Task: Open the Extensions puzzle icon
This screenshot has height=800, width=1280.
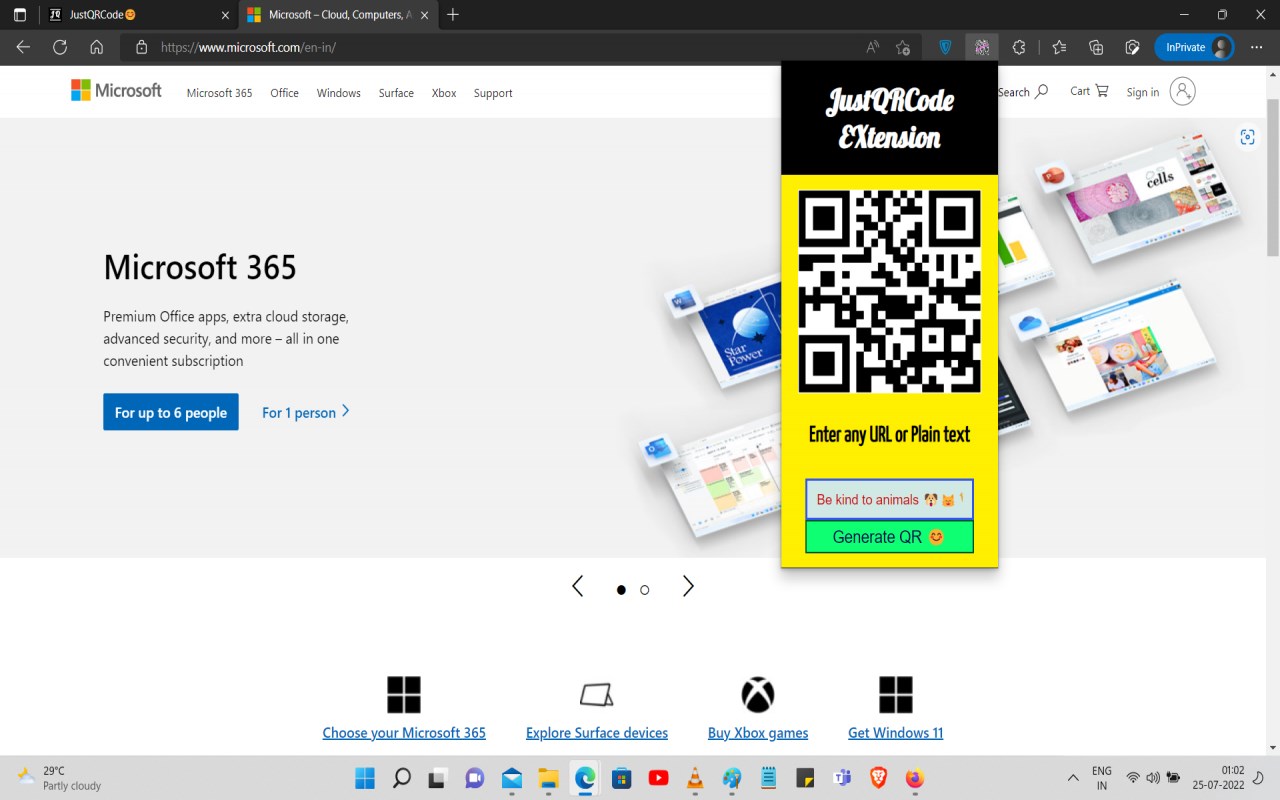Action: [x=1019, y=47]
